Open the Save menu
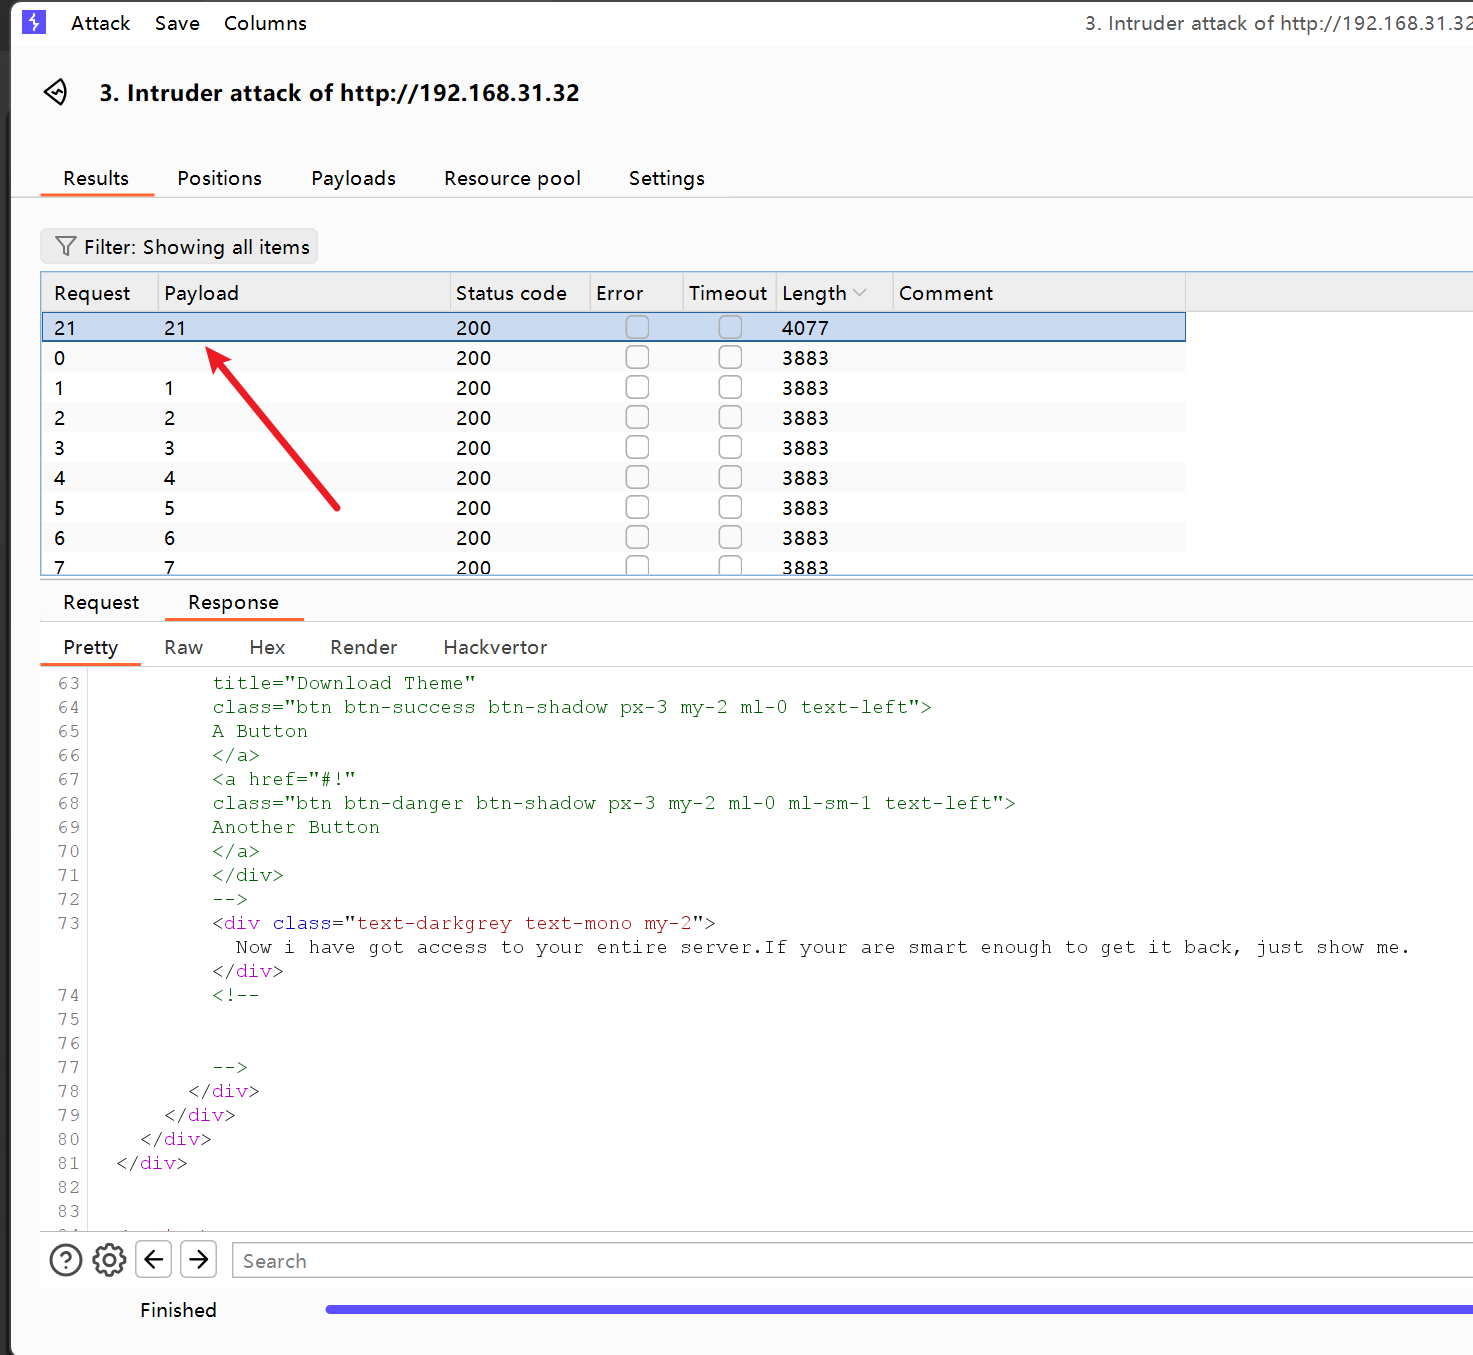The height and width of the screenshot is (1355, 1473). 177,23
